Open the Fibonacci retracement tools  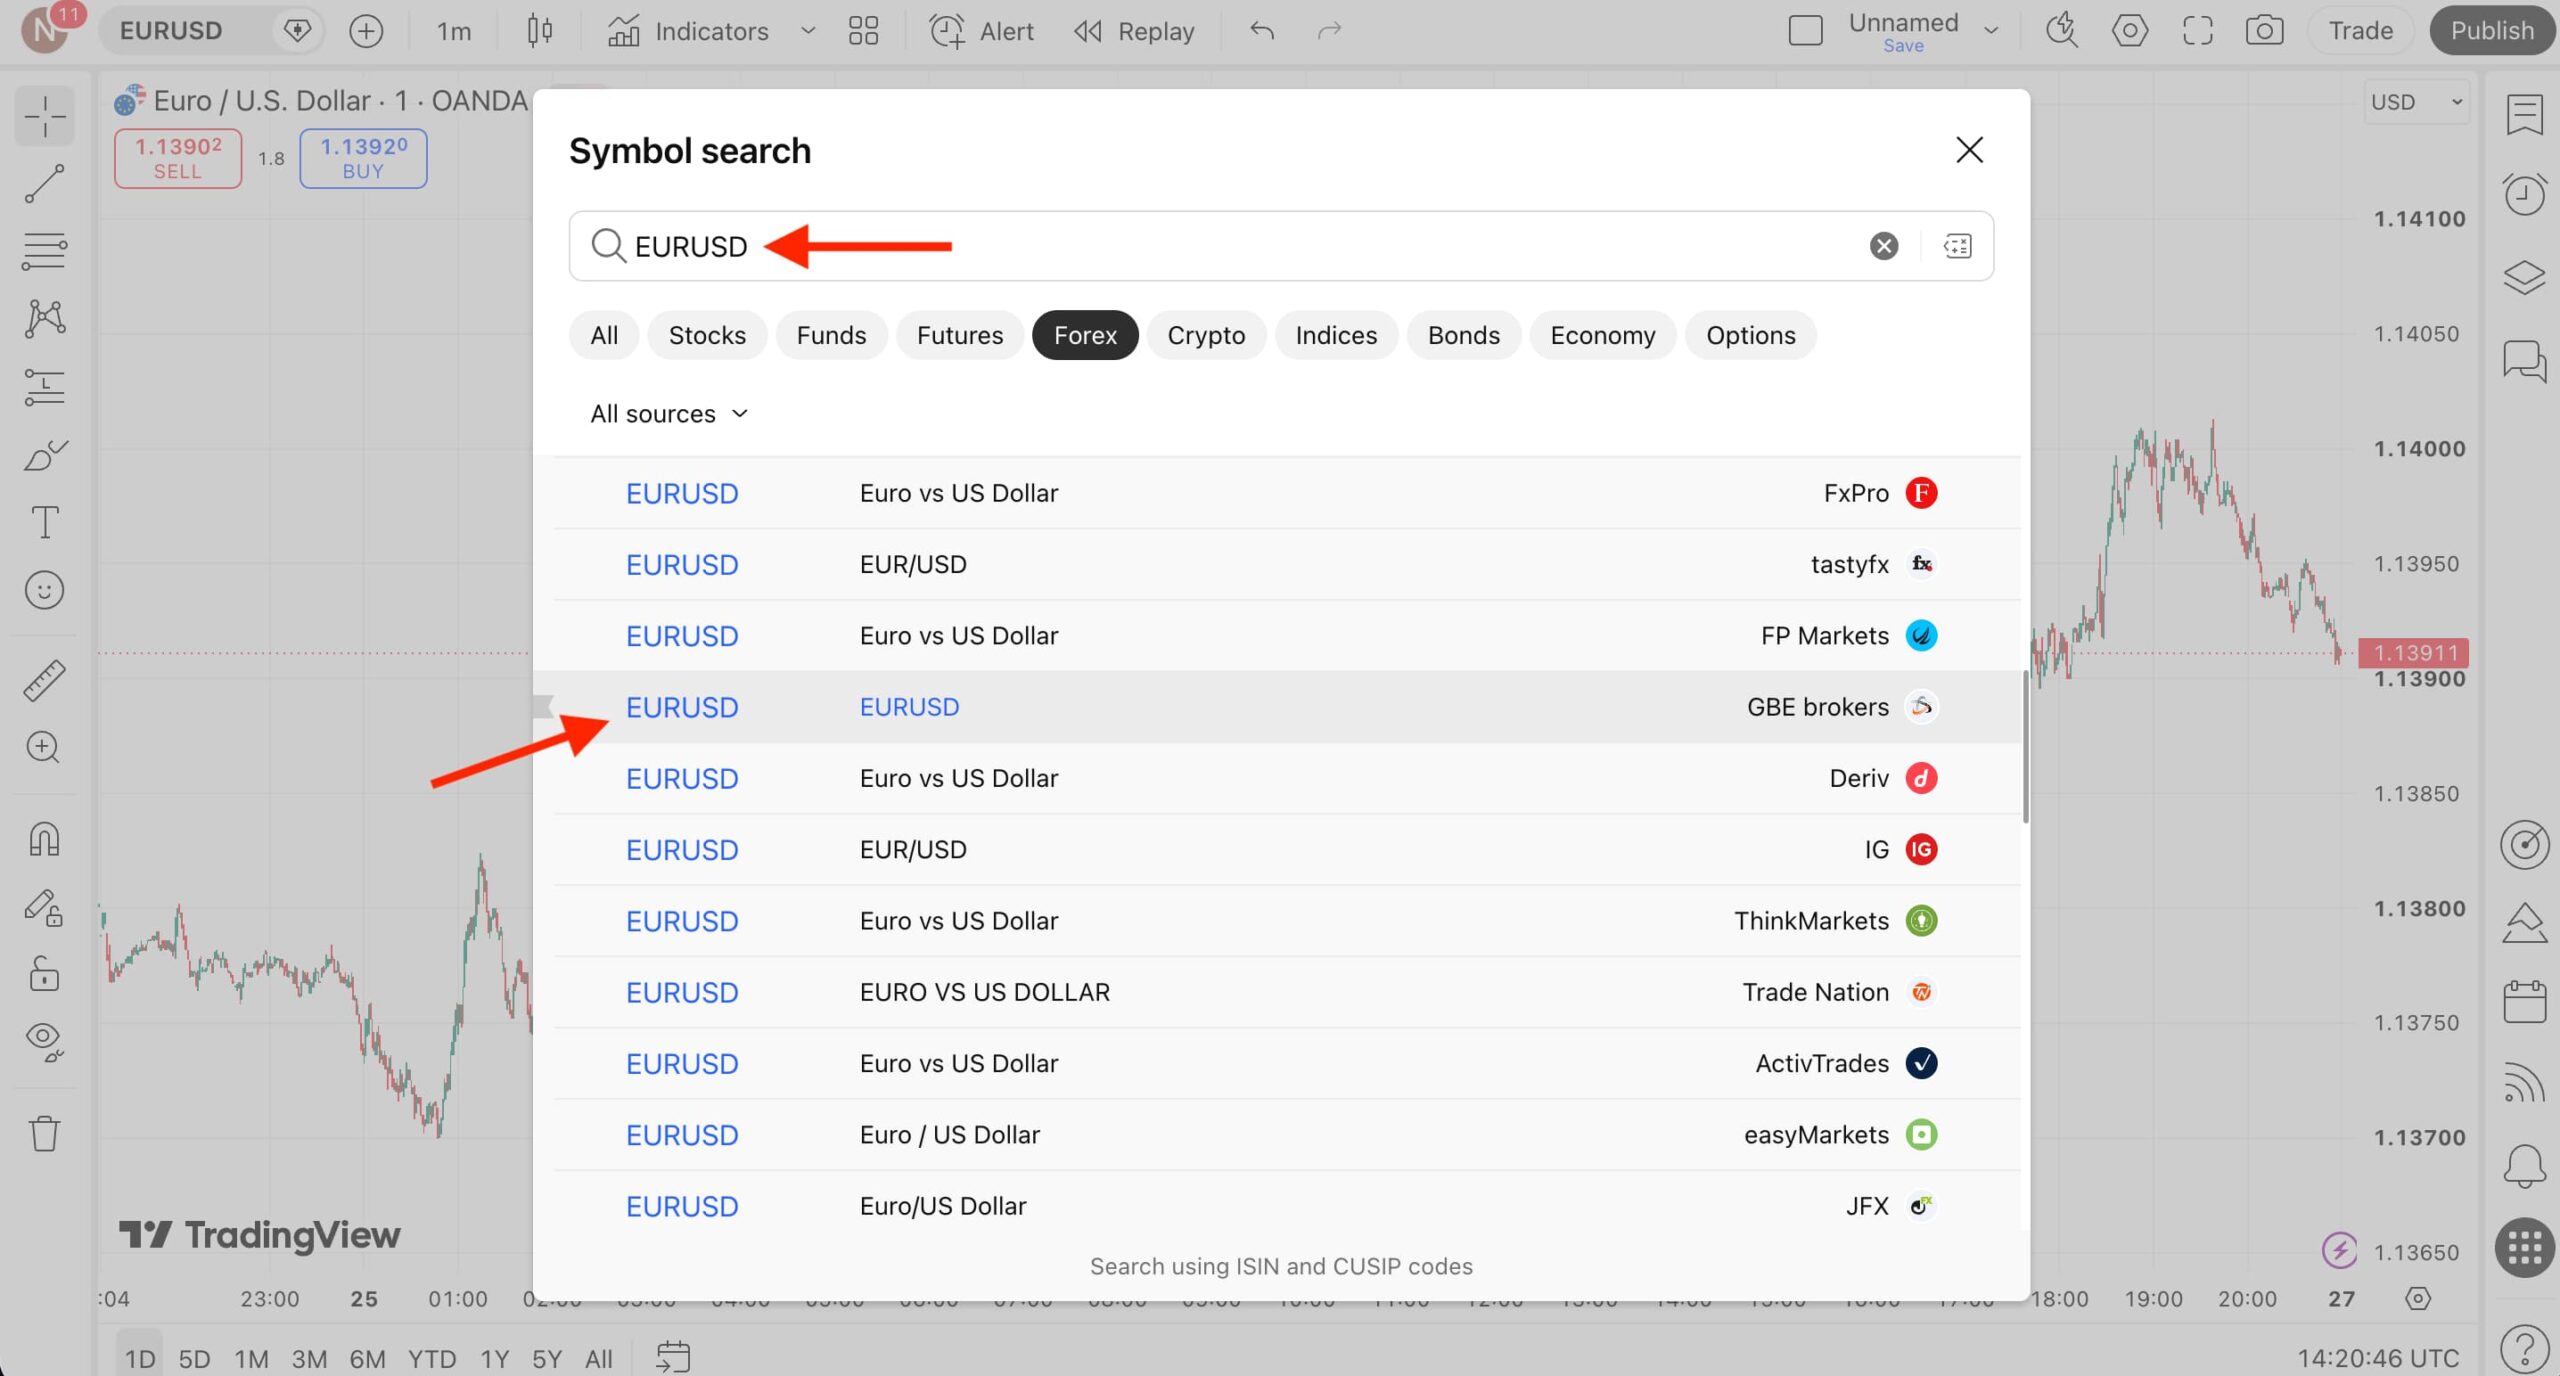click(45, 251)
